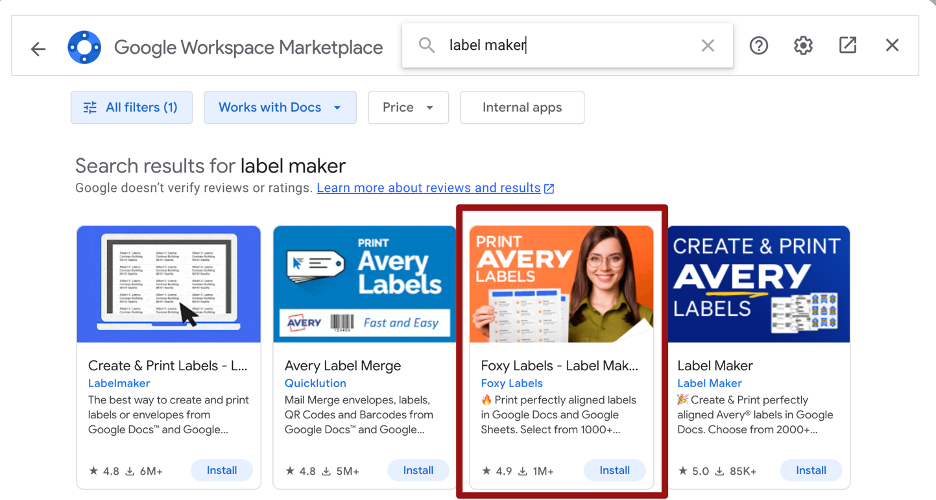Viewport: 936px width, 500px height.
Task: Open the All filters (1) panel
Action: pos(131,108)
